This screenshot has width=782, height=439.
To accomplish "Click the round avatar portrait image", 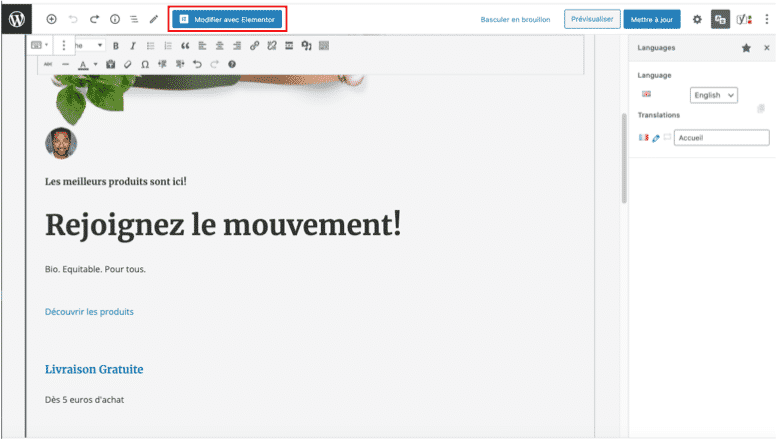I will coord(61,143).
